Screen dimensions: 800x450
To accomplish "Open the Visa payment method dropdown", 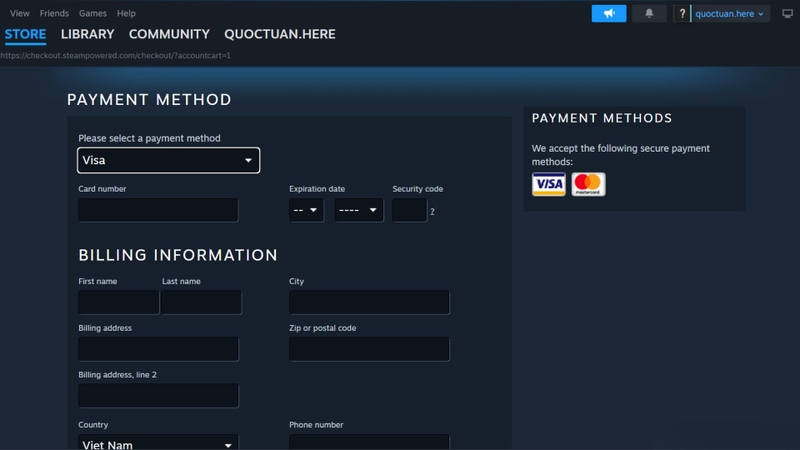I will coord(168,160).
